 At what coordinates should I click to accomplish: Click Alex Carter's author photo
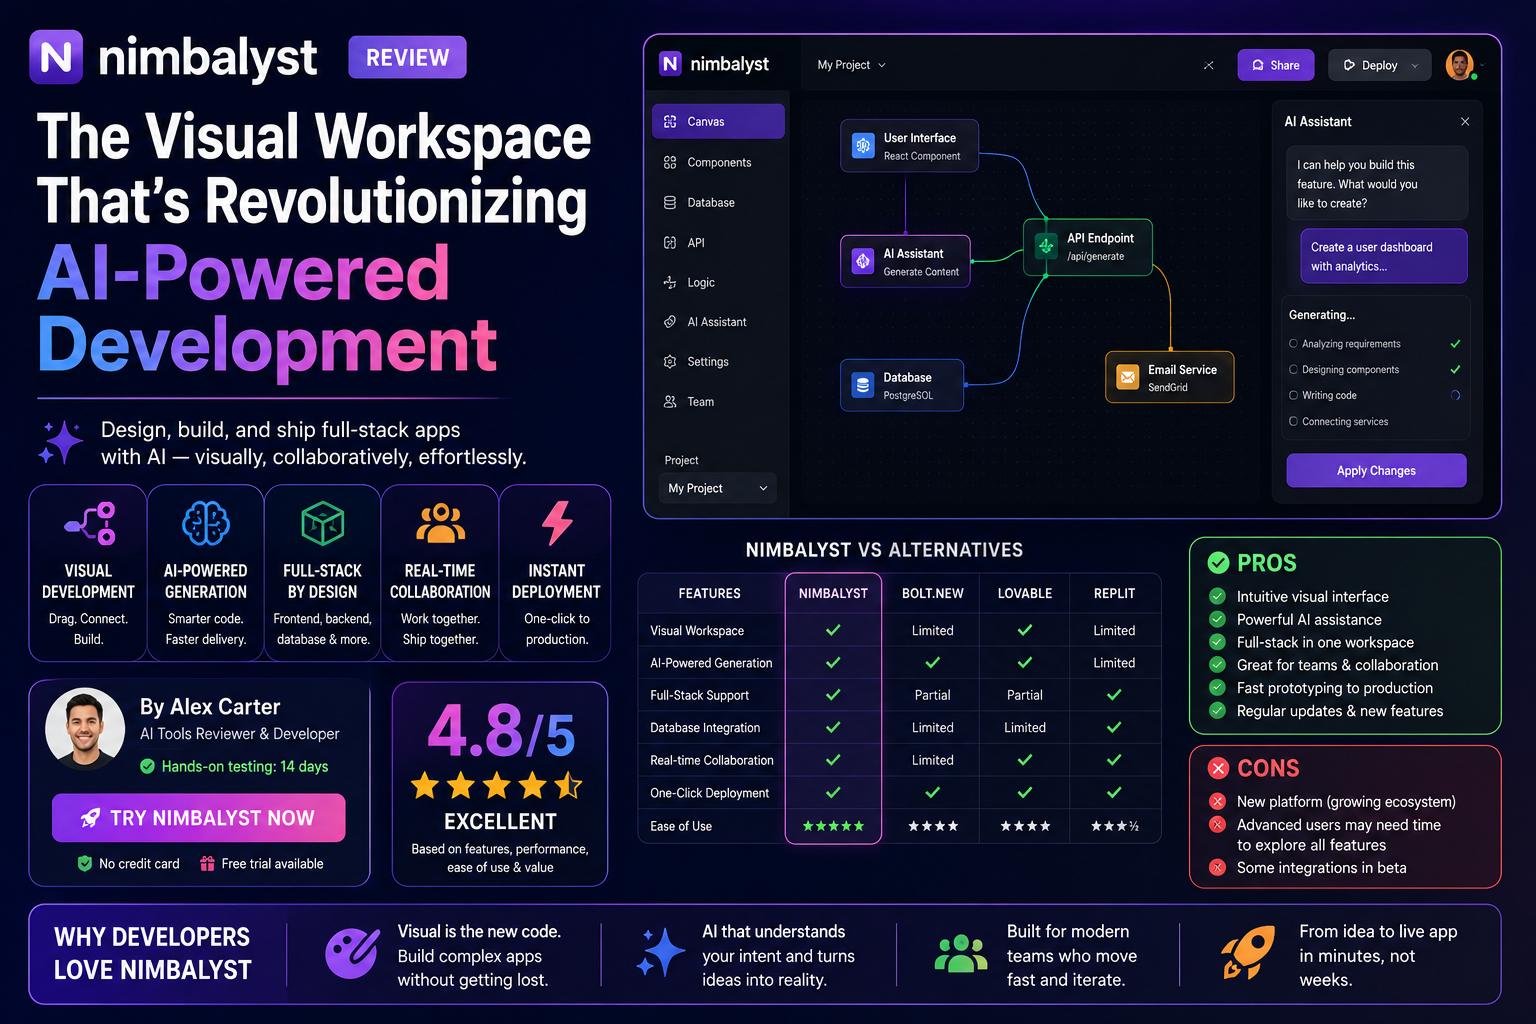(85, 728)
